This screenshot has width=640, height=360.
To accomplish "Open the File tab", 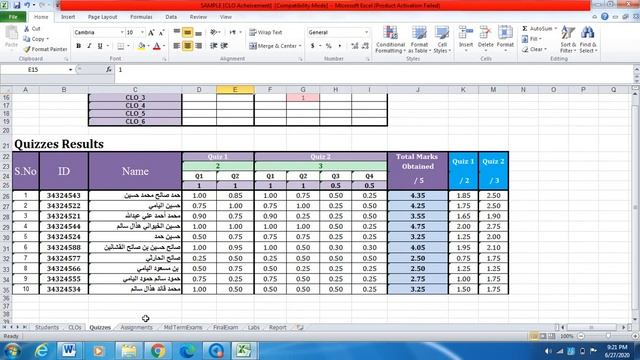I will point(13,17).
